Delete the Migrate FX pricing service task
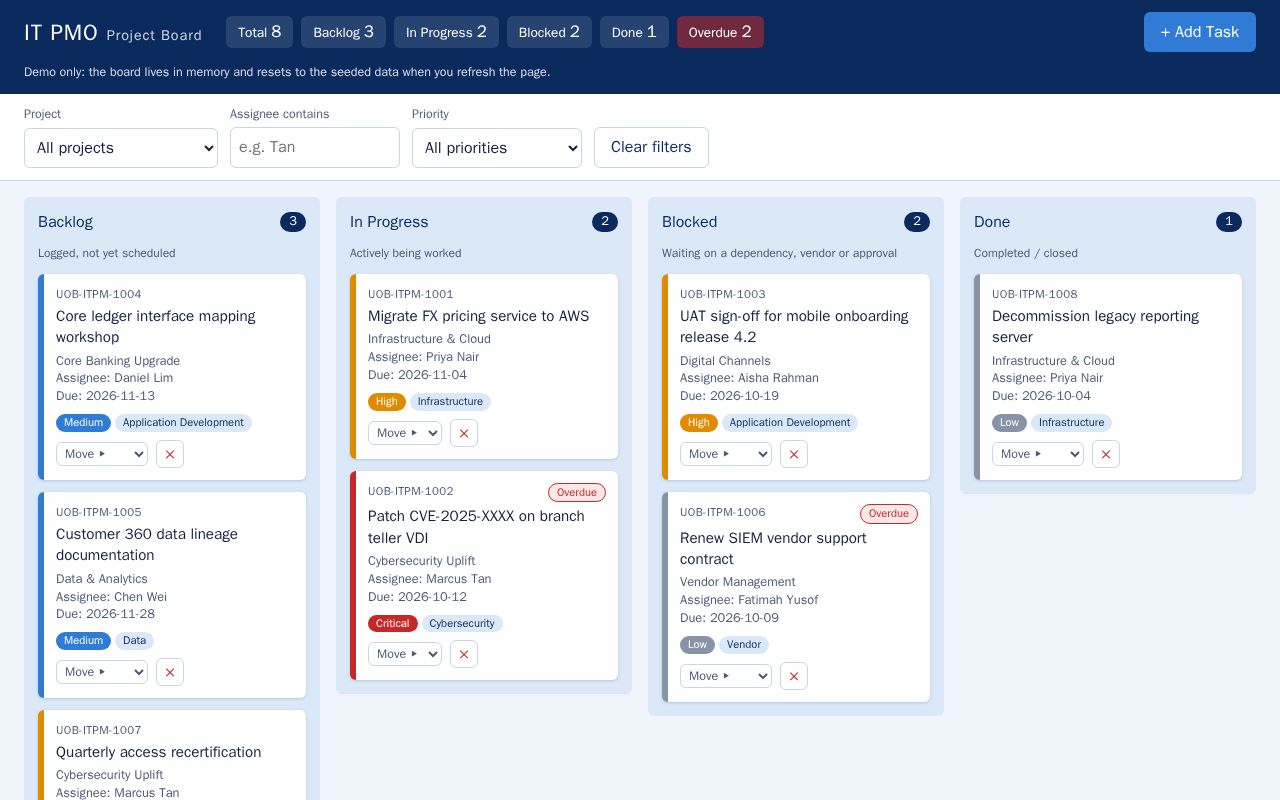The height and width of the screenshot is (800, 1280). 464,433
